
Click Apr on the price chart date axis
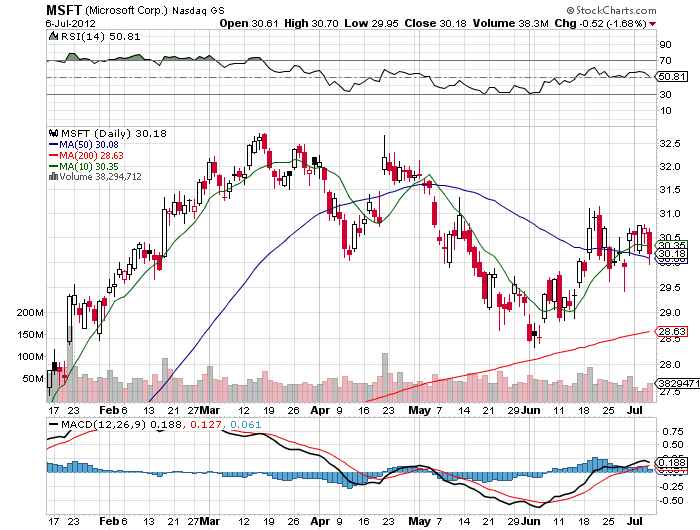tap(320, 410)
